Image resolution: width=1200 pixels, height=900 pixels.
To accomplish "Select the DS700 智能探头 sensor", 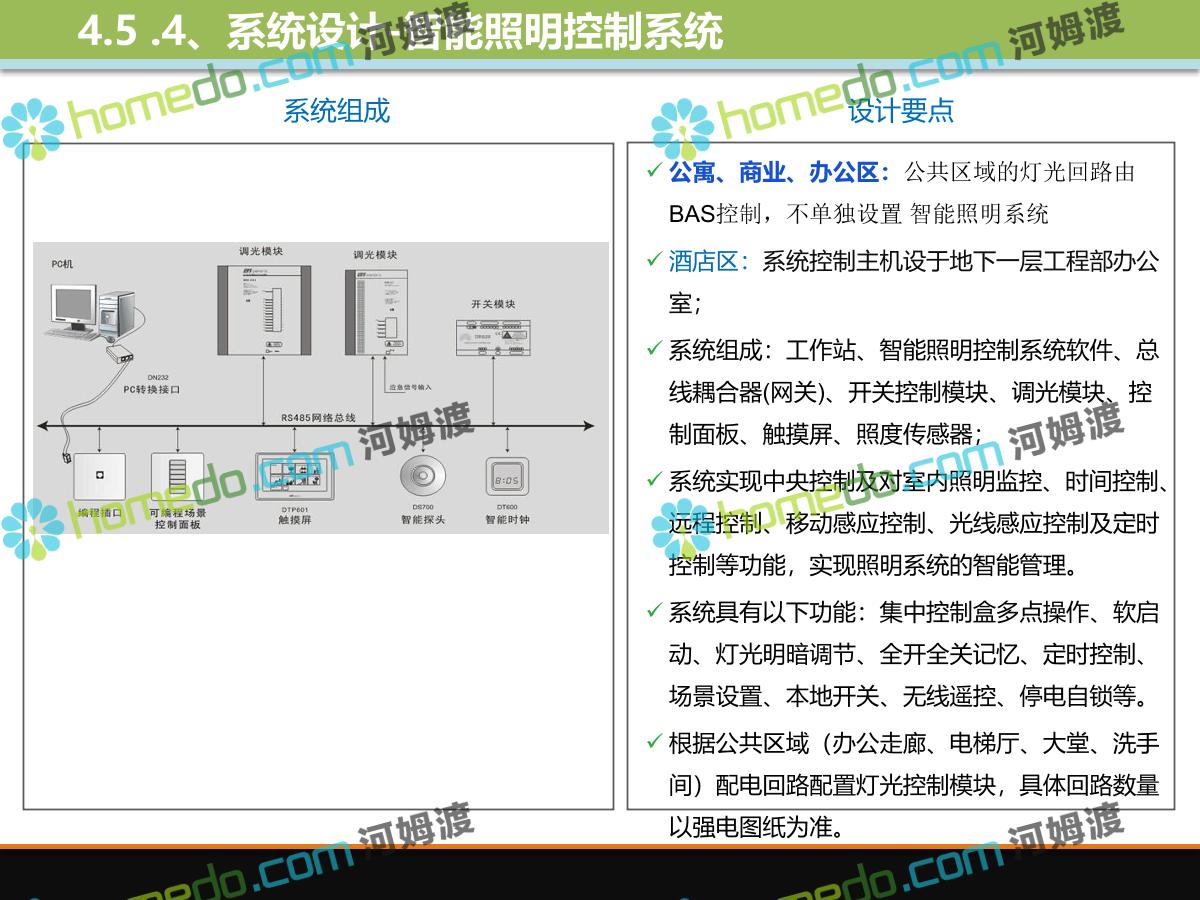I will 422,475.
